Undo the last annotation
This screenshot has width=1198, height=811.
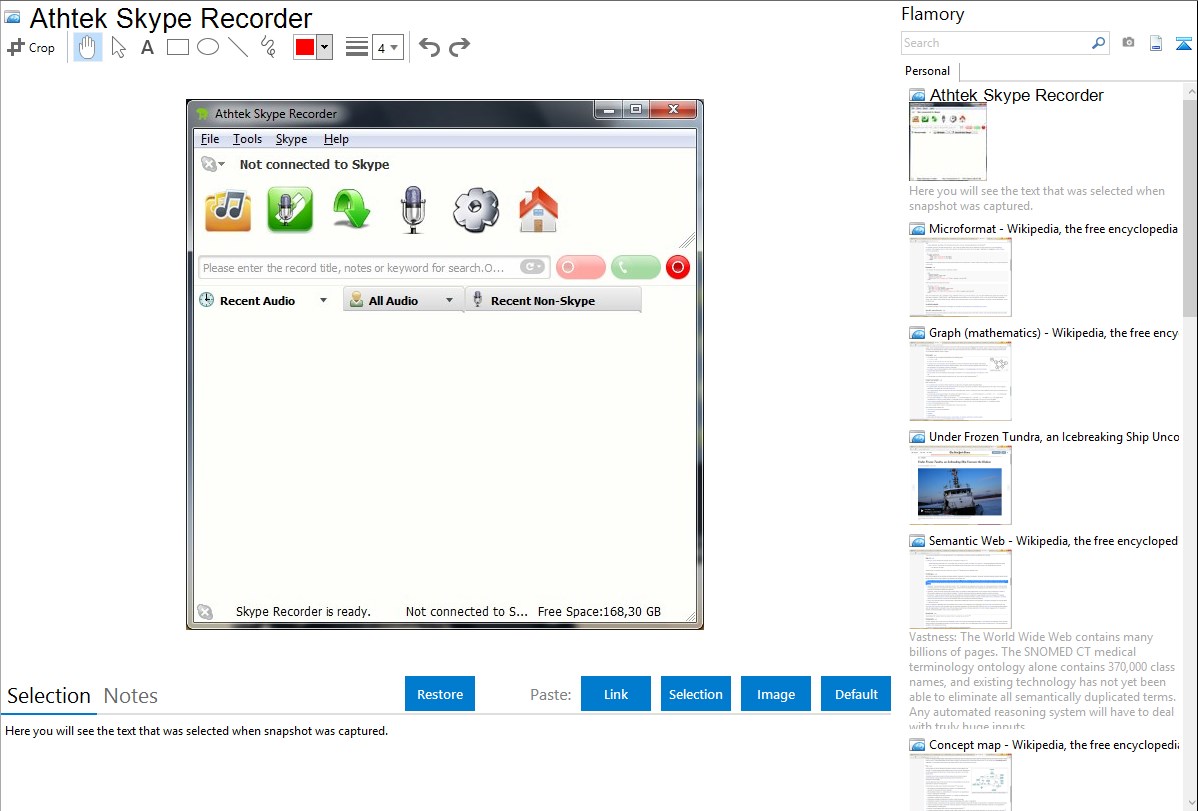(x=429, y=47)
